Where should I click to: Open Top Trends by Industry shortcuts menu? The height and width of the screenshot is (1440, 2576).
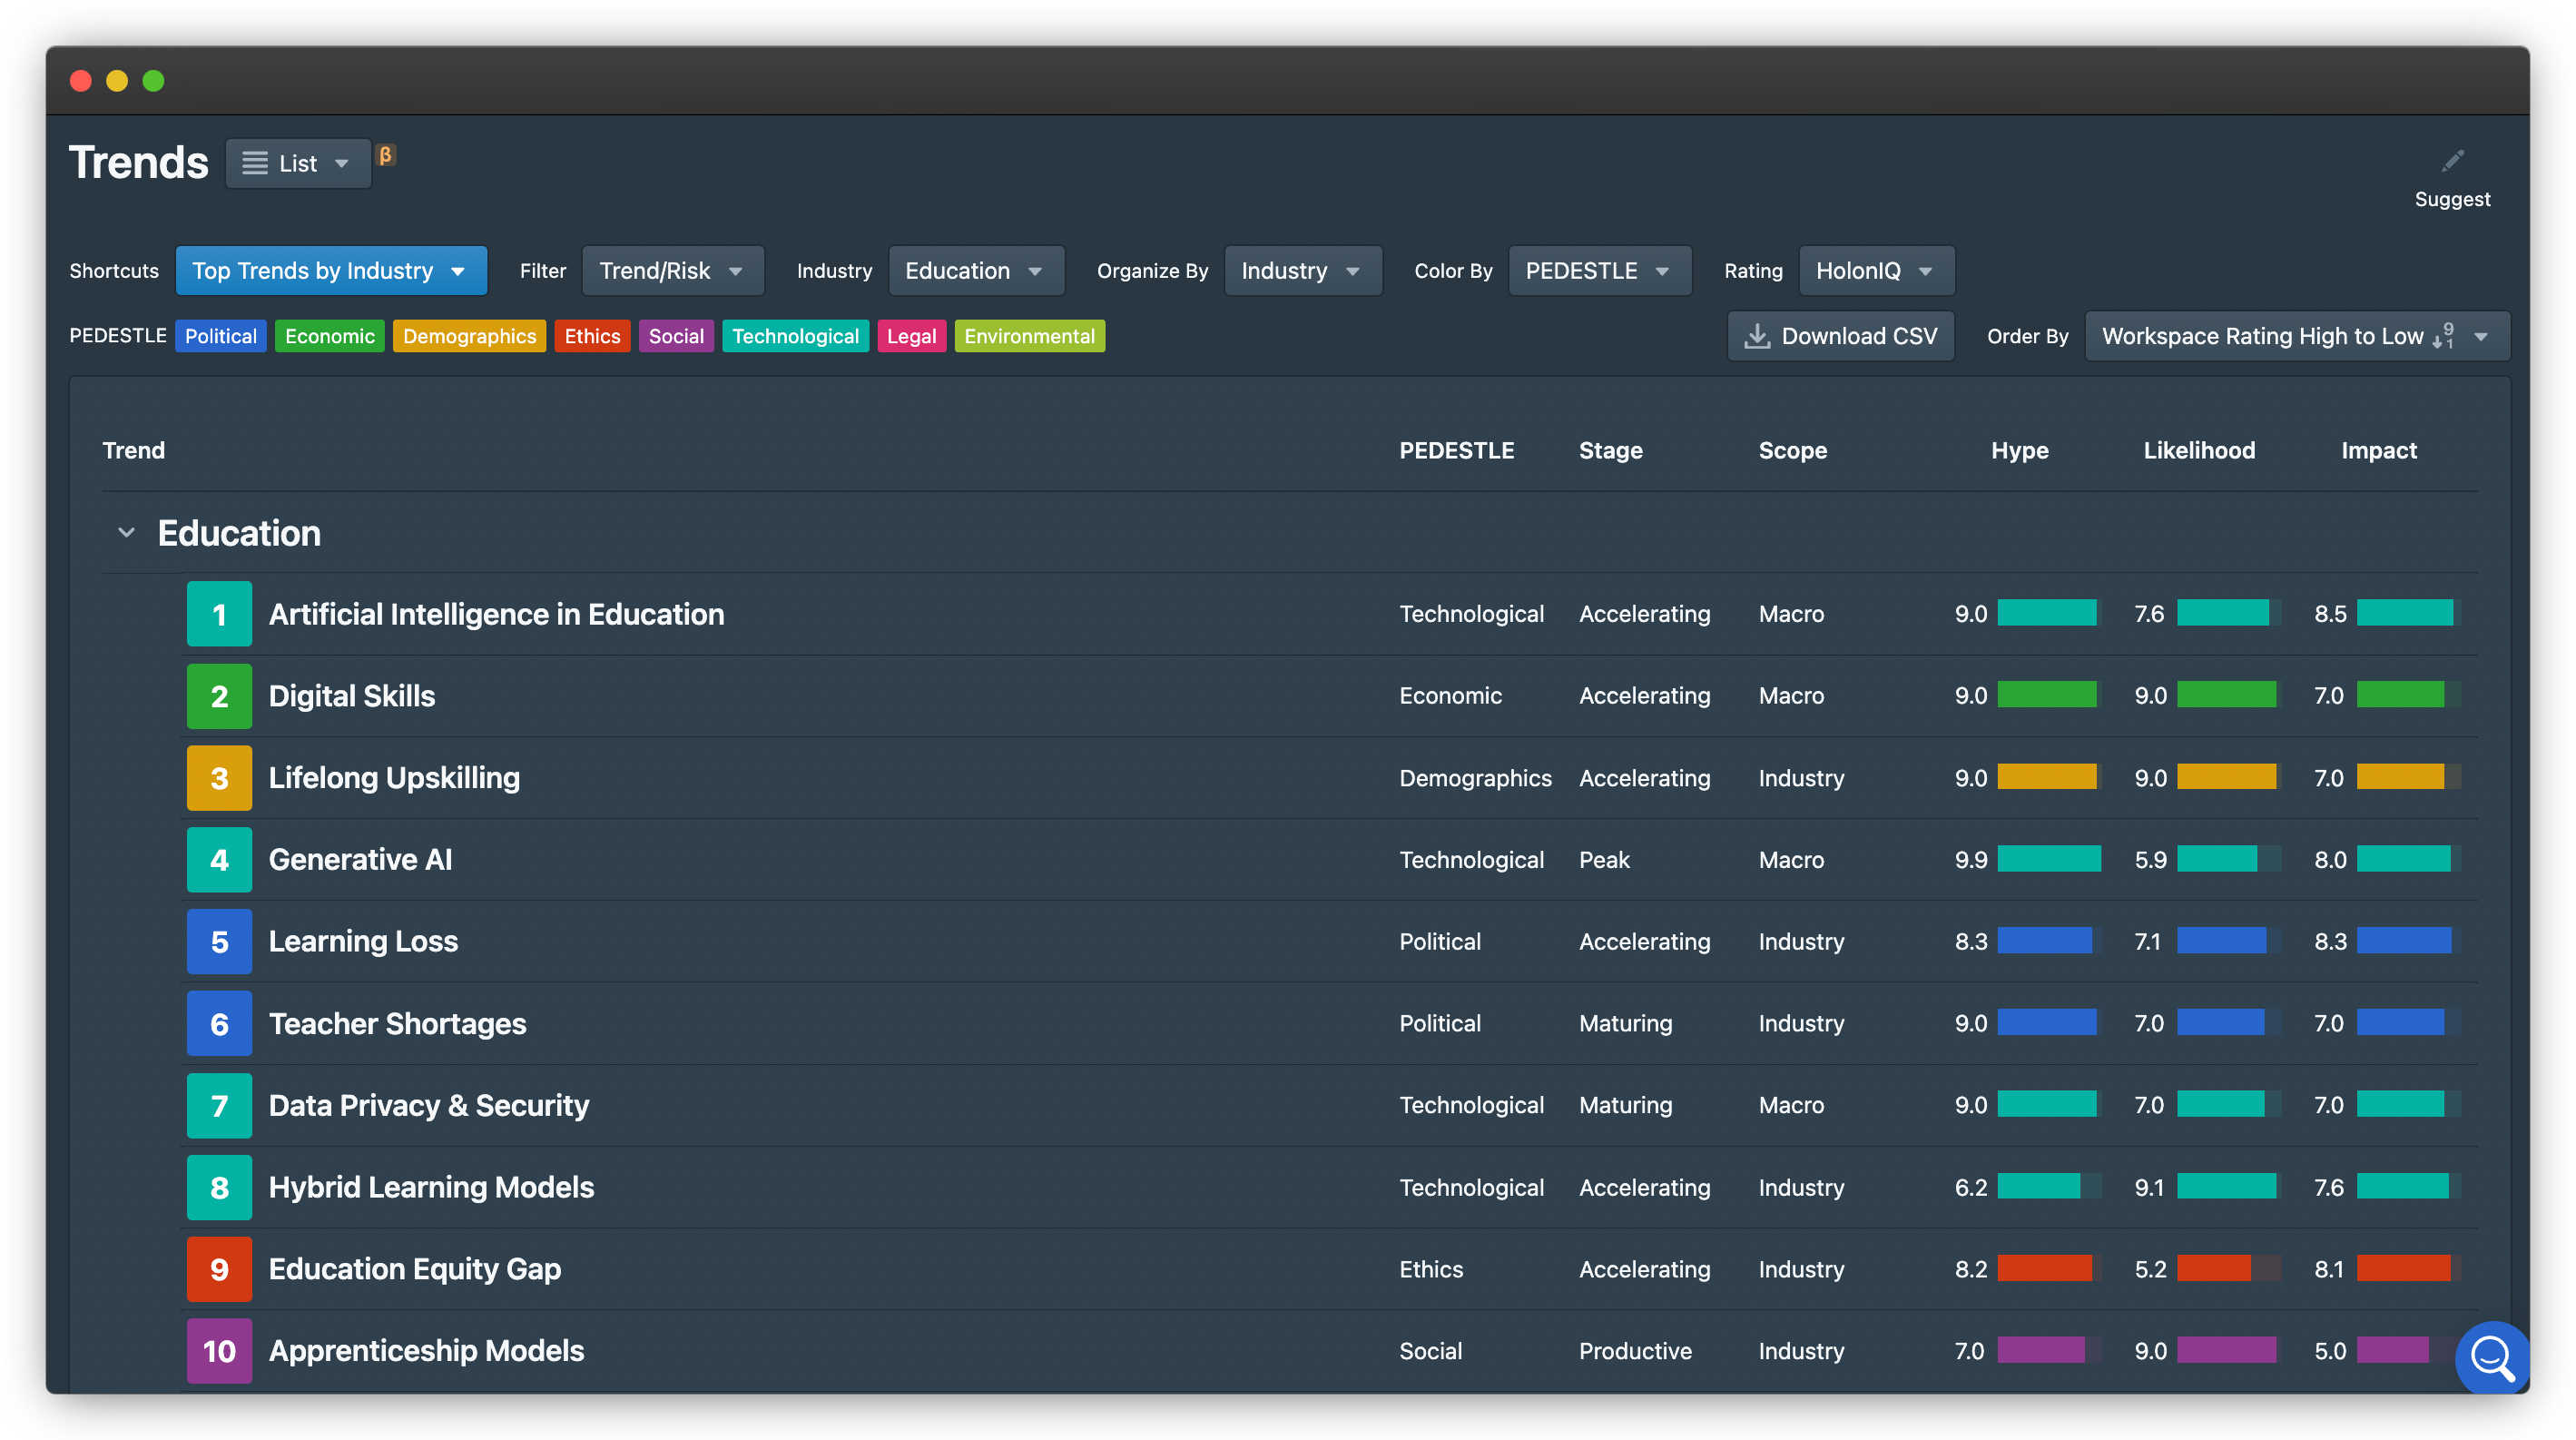click(x=330, y=271)
